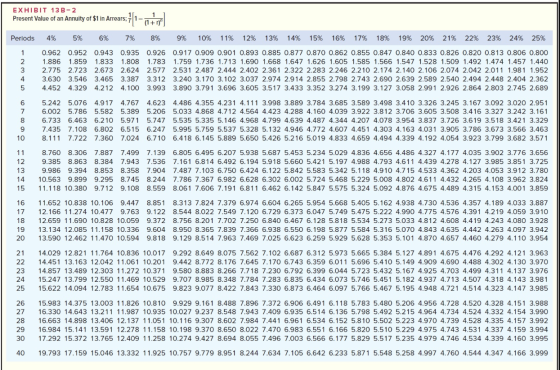
Task: Click the "Present Value of an Annuity of $1 in Arrears" caption
Action: 70,19
